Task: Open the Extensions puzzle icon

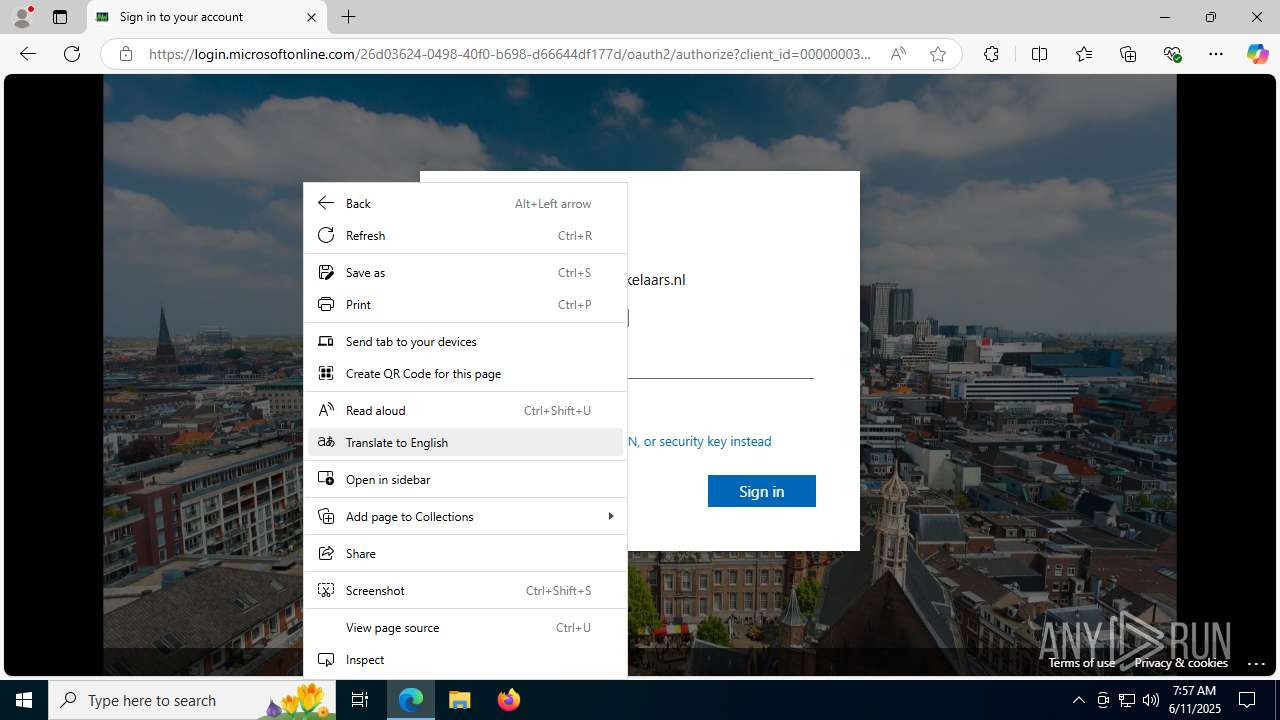Action: (x=991, y=54)
